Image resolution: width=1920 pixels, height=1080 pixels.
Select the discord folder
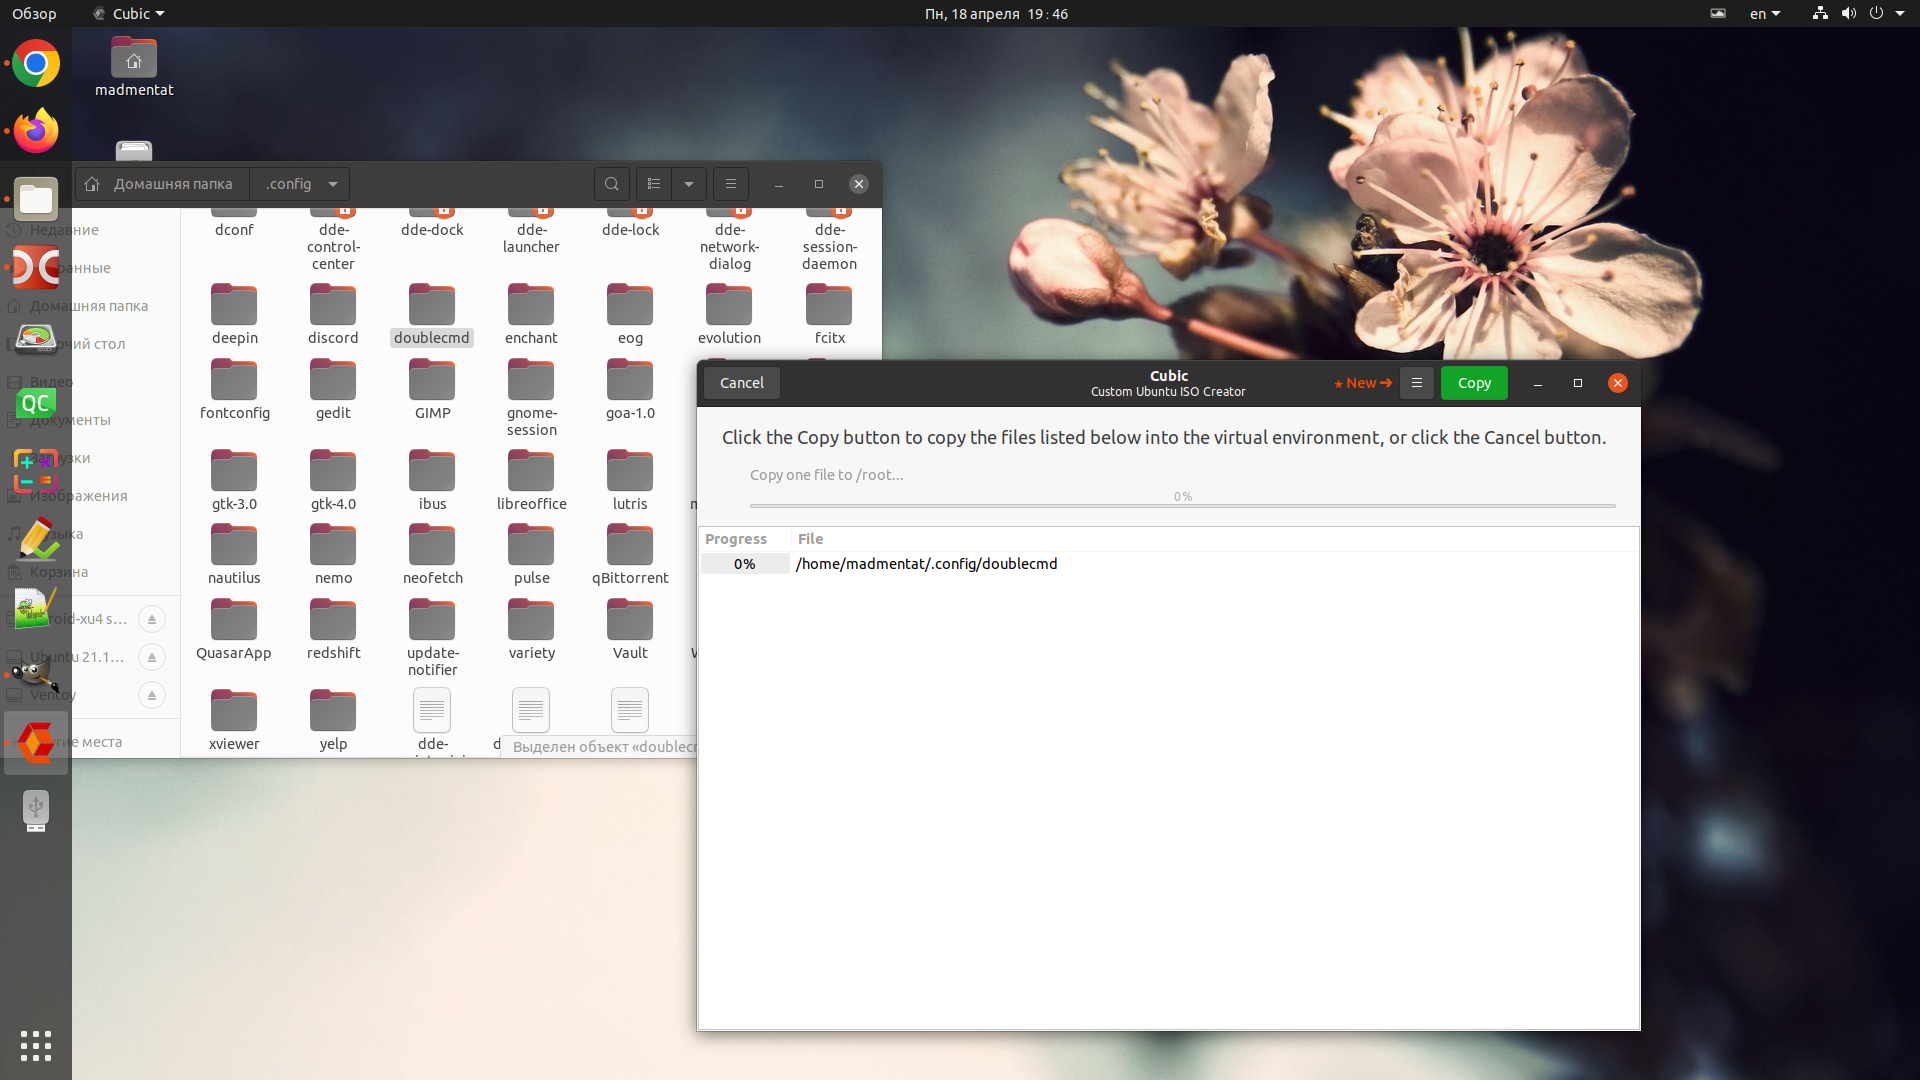(x=333, y=315)
